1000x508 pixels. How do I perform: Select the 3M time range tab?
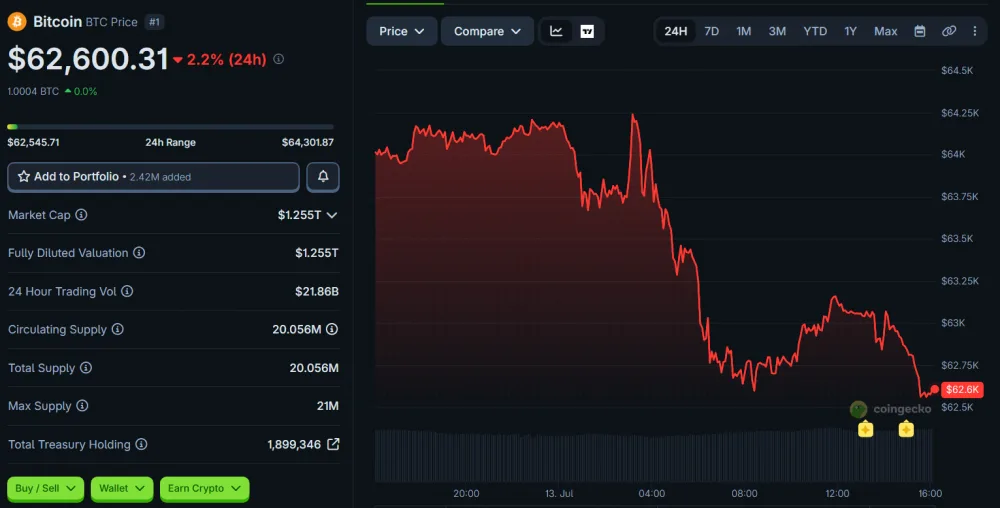(x=777, y=31)
